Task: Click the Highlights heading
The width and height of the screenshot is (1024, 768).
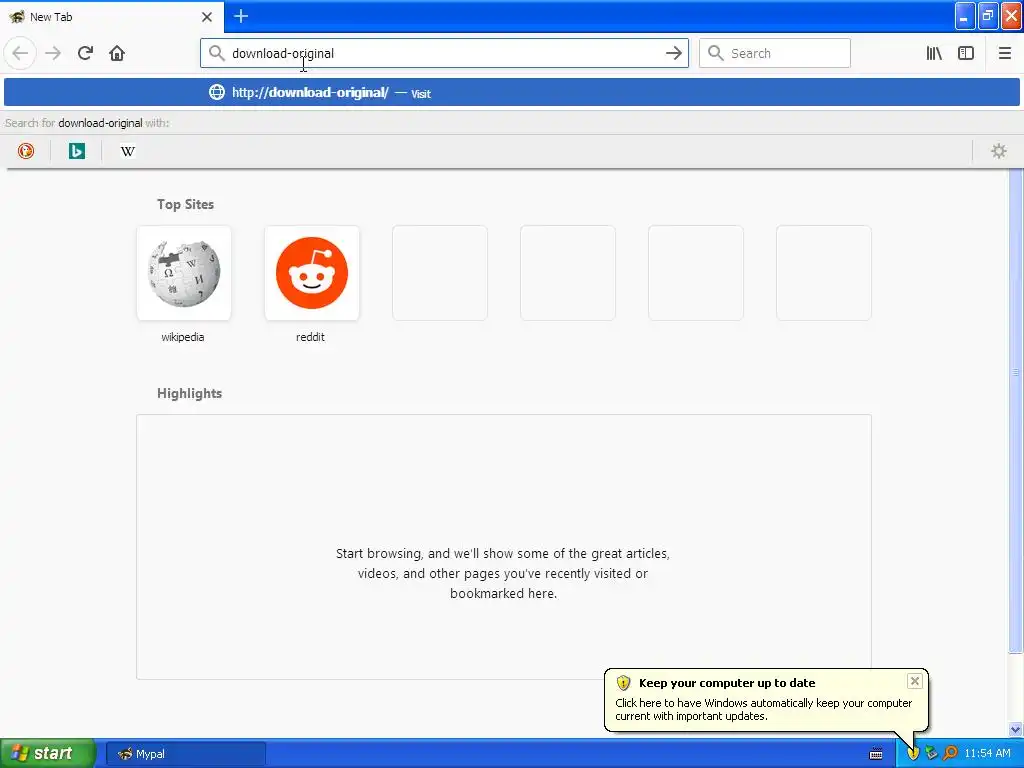Action: click(189, 393)
